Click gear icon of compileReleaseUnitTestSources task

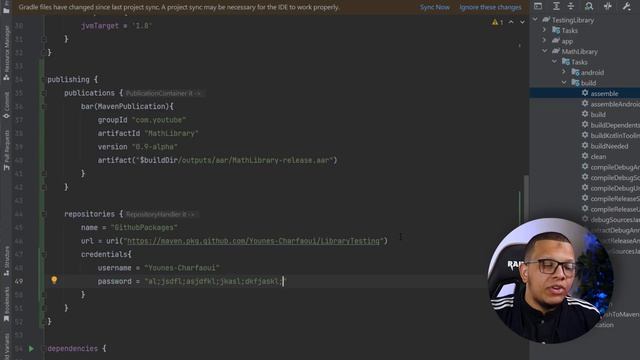(585, 209)
